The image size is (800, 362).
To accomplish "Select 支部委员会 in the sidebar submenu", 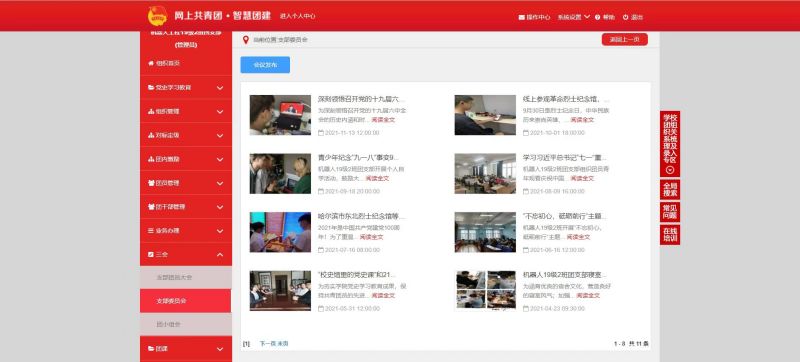I will click(186, 301).
